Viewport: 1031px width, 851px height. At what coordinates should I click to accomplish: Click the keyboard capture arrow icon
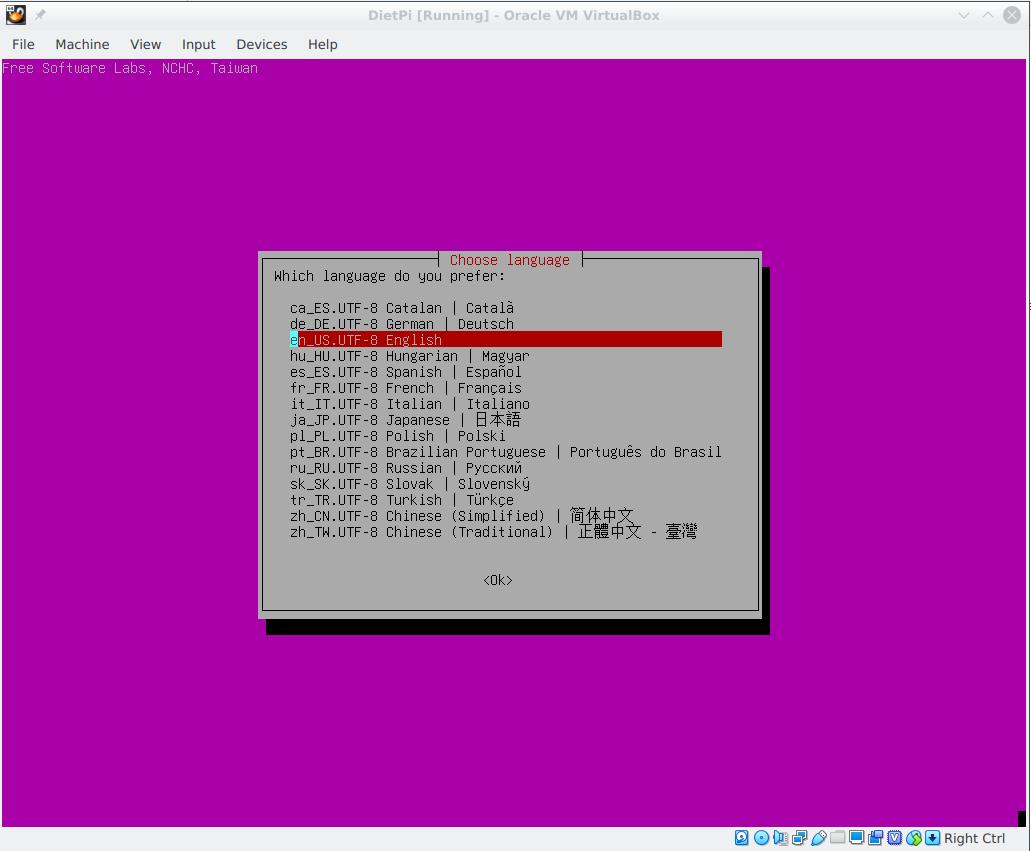(x=932, y=837)
